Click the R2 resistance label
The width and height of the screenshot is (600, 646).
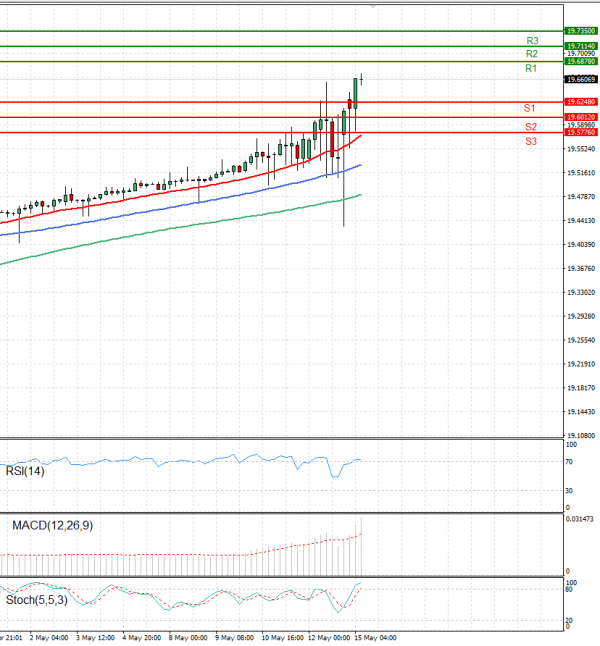532,54
